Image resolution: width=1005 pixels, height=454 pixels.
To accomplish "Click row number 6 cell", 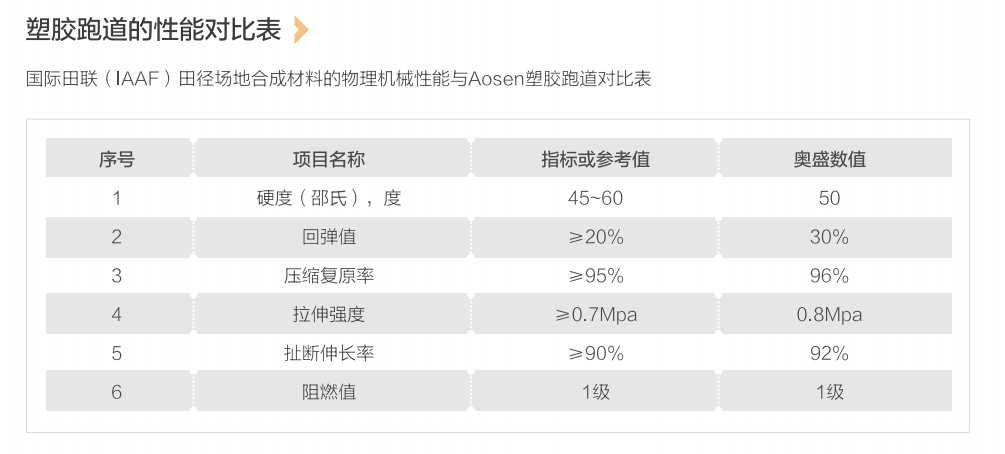I will point(117,392).
